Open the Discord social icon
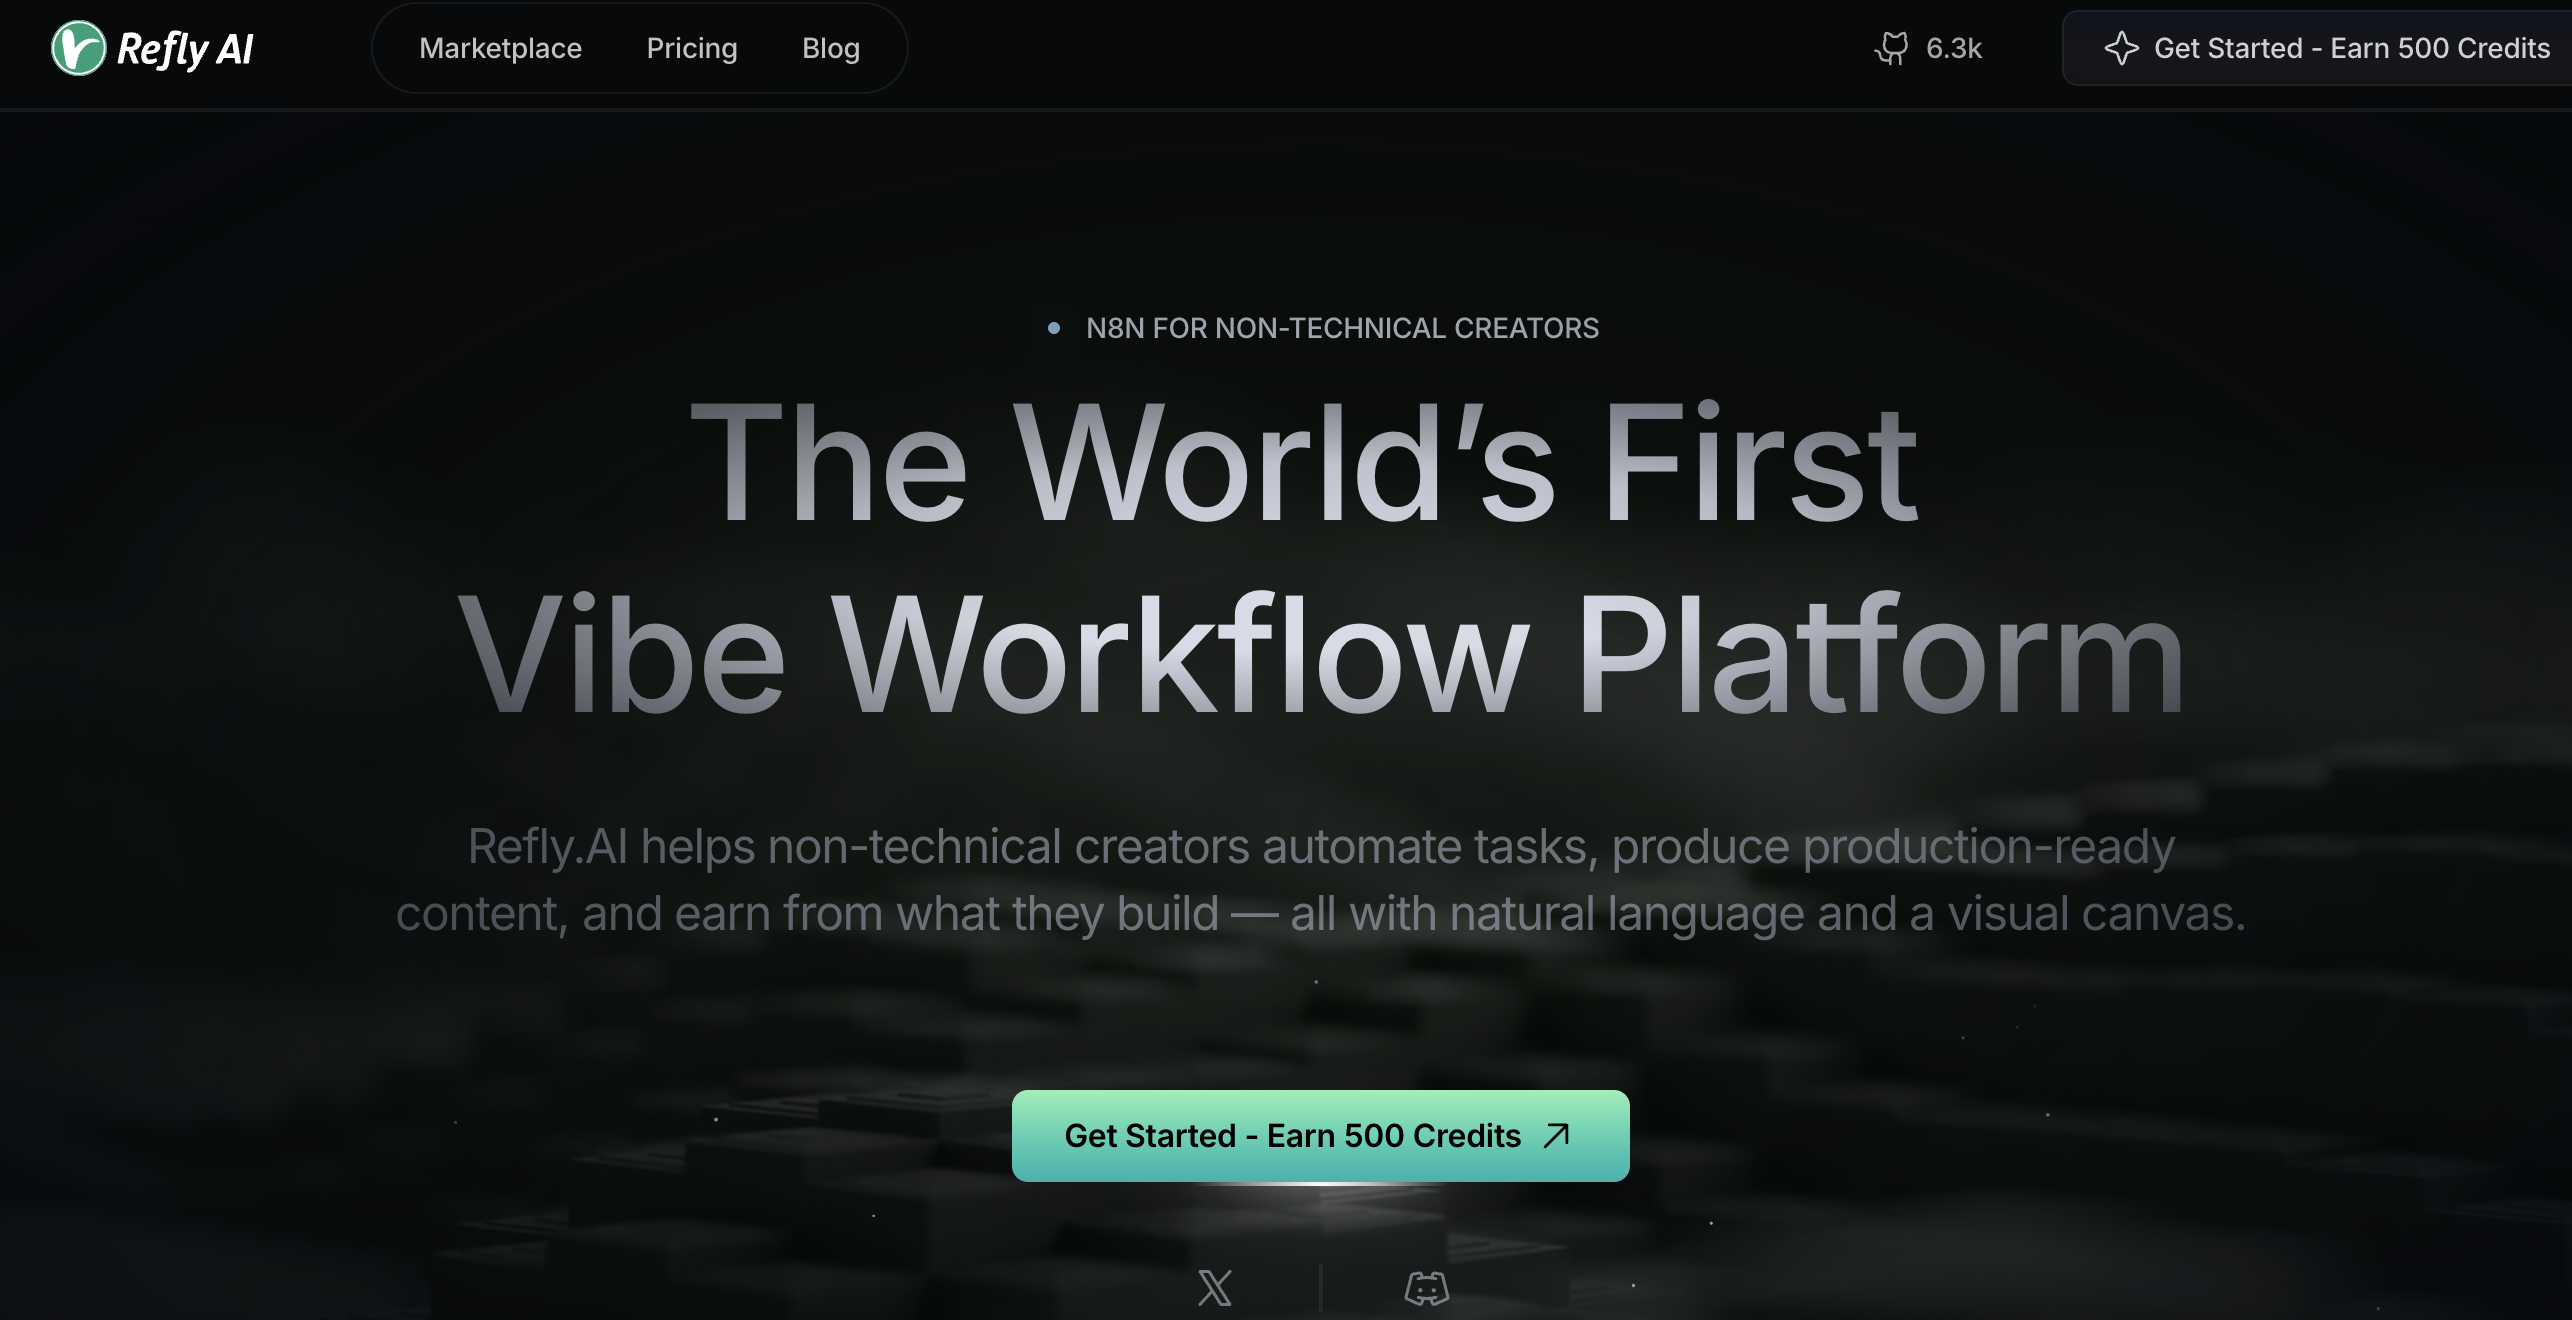Image resolution: width=2572 pixels, height=1320 pixels. click(x=1426, y=1288)
